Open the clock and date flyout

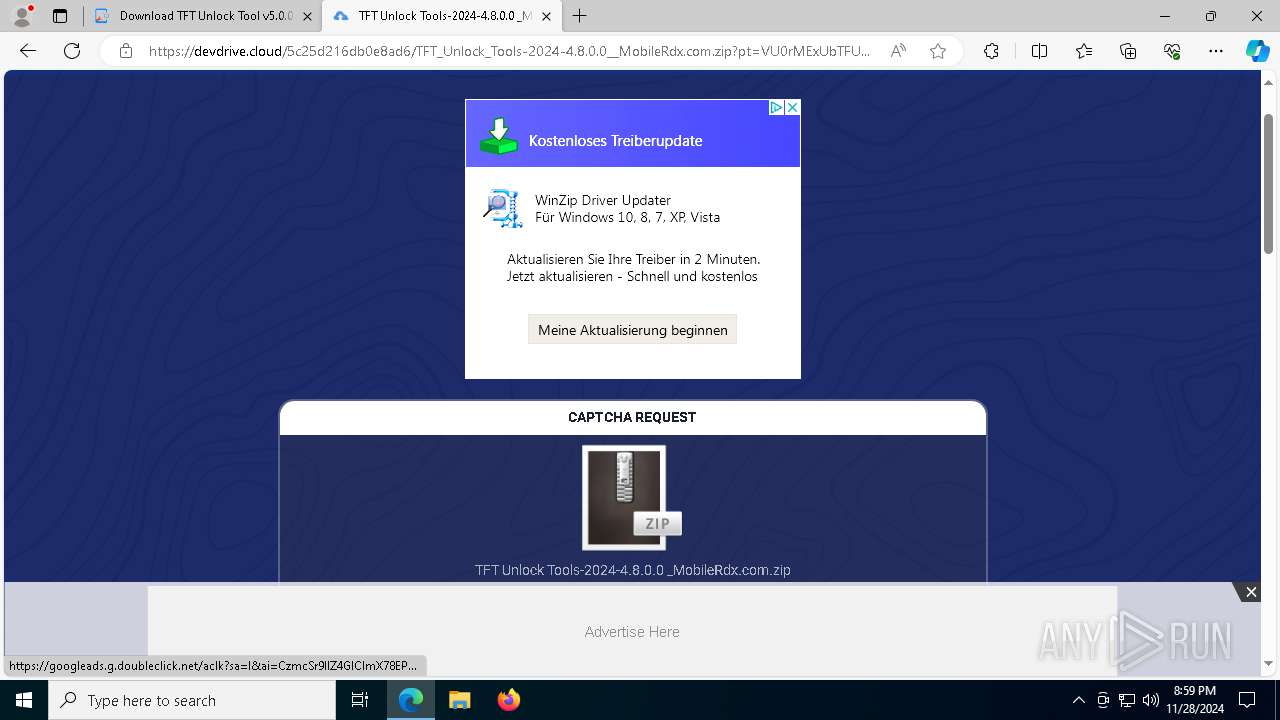pos(1194,700)
